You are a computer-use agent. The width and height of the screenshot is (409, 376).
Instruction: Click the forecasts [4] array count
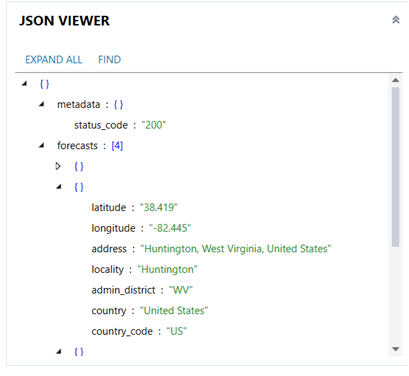click(117, 146)
